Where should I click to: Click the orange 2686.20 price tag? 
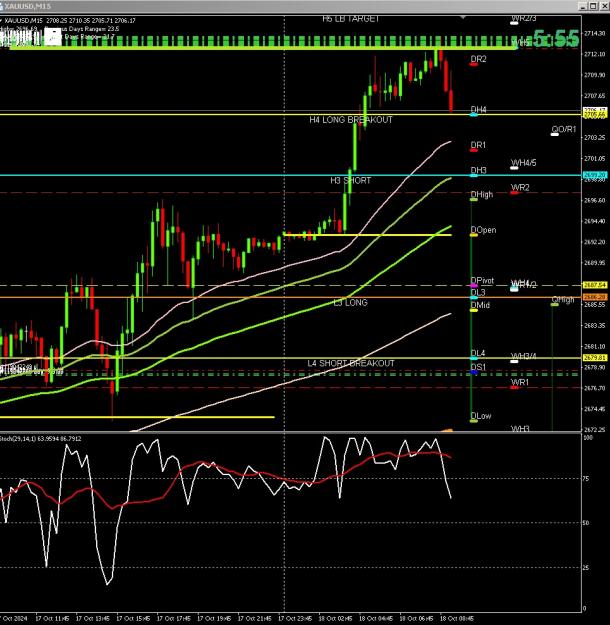[x=594, y=297]
